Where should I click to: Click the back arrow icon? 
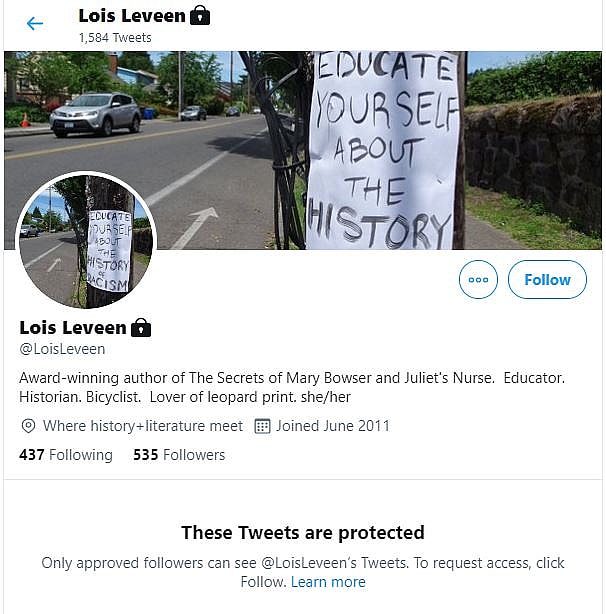click(x=35, y=23)
